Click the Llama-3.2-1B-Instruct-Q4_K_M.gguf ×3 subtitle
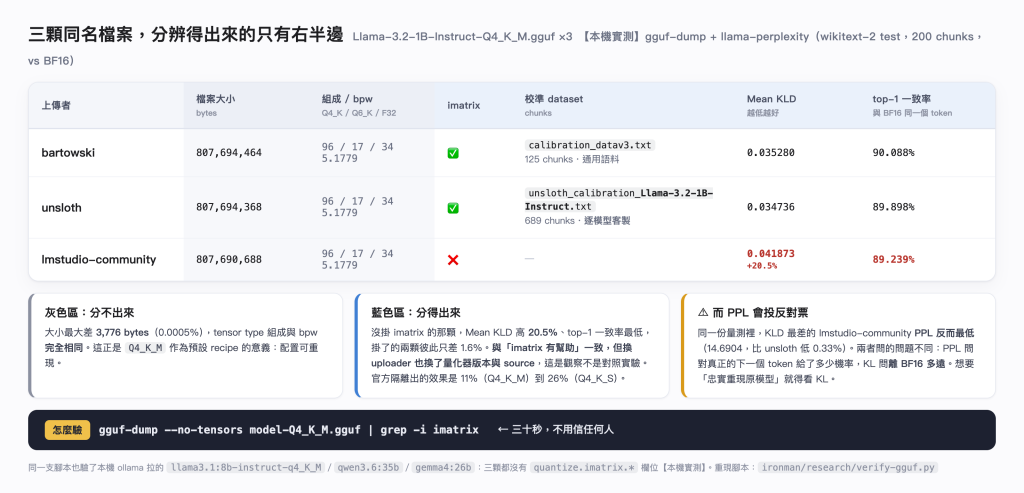Image resolution: width=1024 pixels, height=493 pixels. (463, 37)
